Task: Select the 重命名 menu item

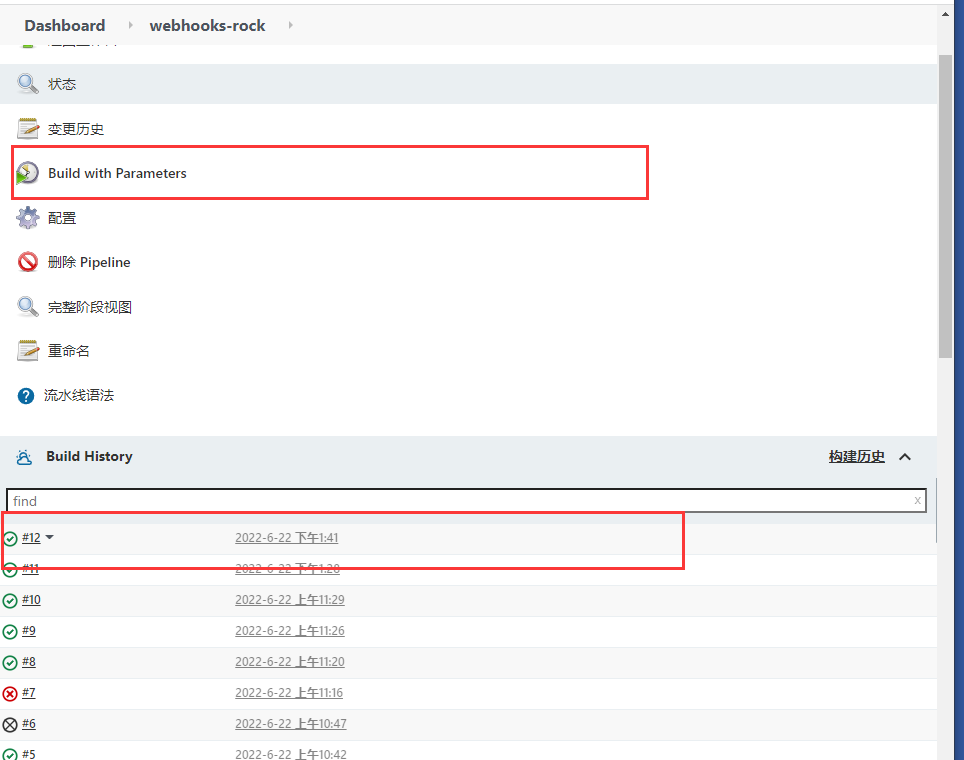Action: click(69, 351)
